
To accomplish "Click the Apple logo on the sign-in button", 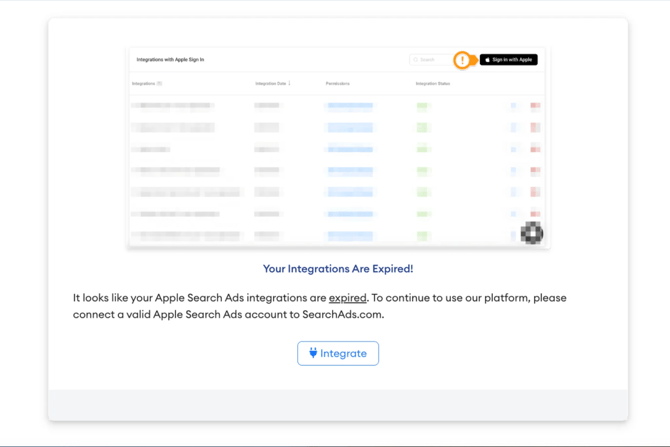I will pyautogui.click(x=488, y=60).
